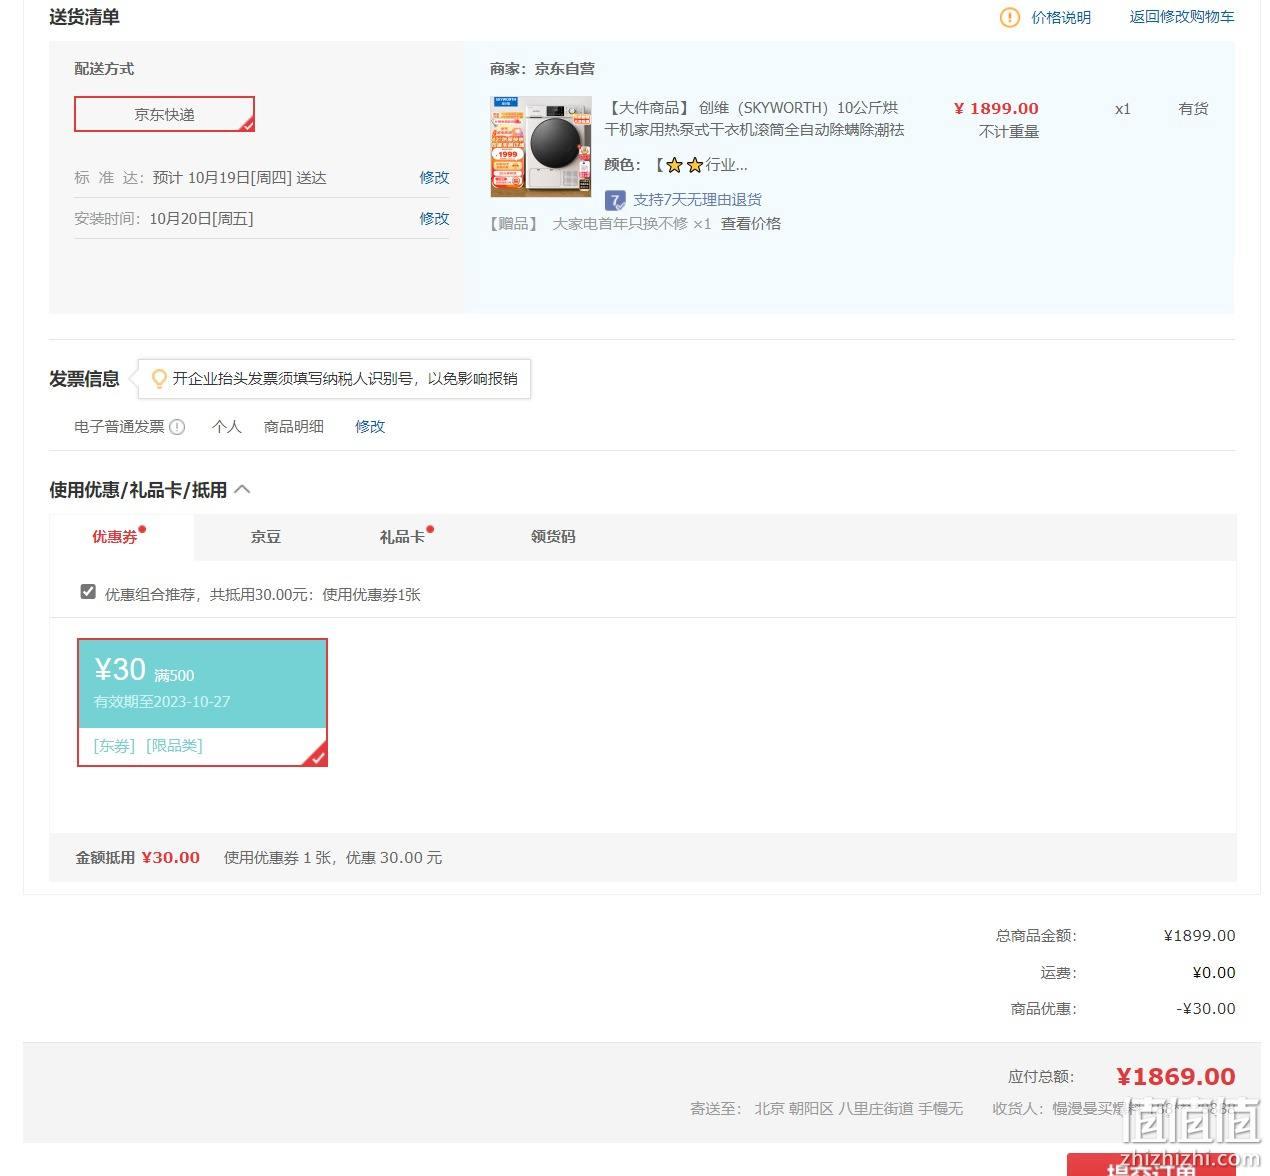Select the ¥30 满500 coupon card

pyautogui.click(x=202, y=703)
